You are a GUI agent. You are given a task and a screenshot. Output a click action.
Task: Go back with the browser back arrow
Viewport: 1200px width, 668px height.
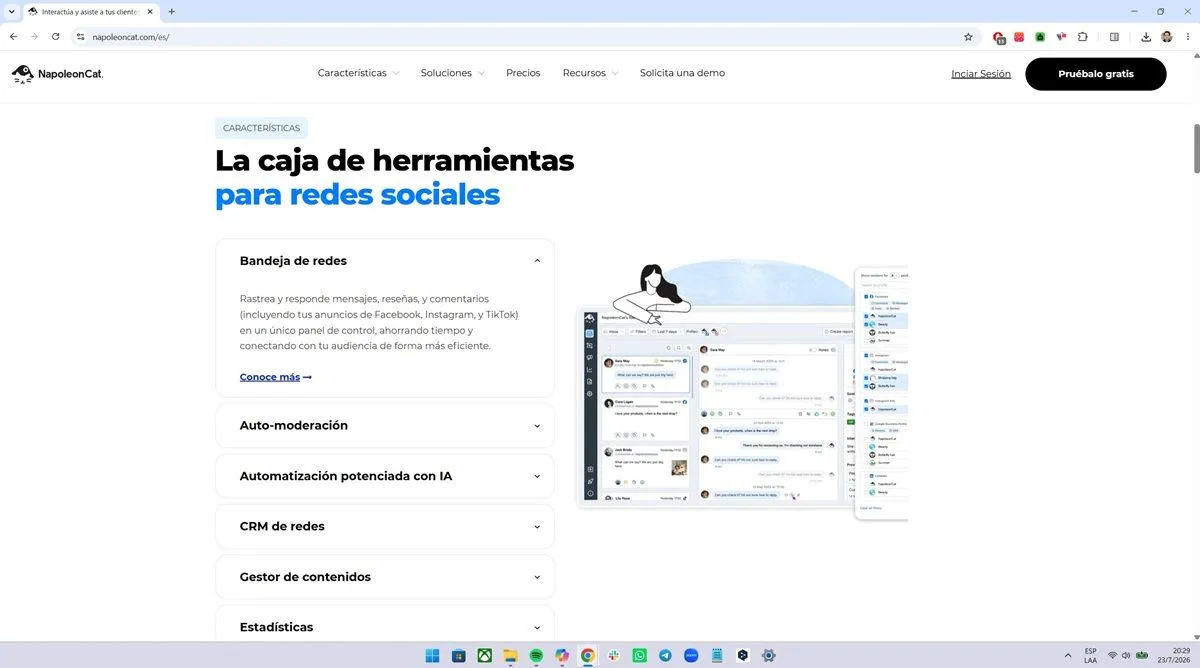(x=14, y=37)
